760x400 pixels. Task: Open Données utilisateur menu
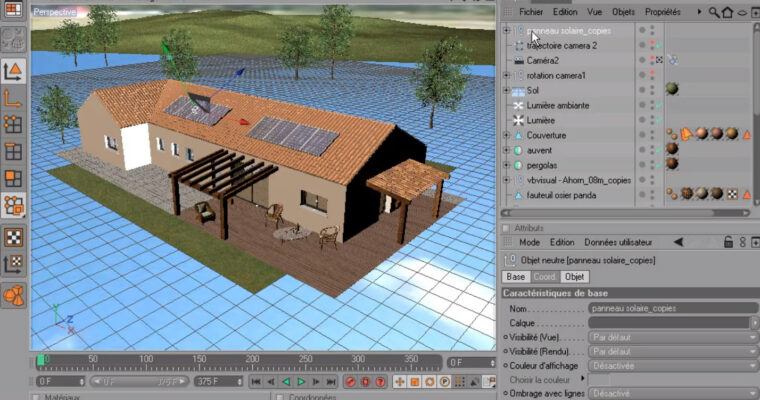618,242
